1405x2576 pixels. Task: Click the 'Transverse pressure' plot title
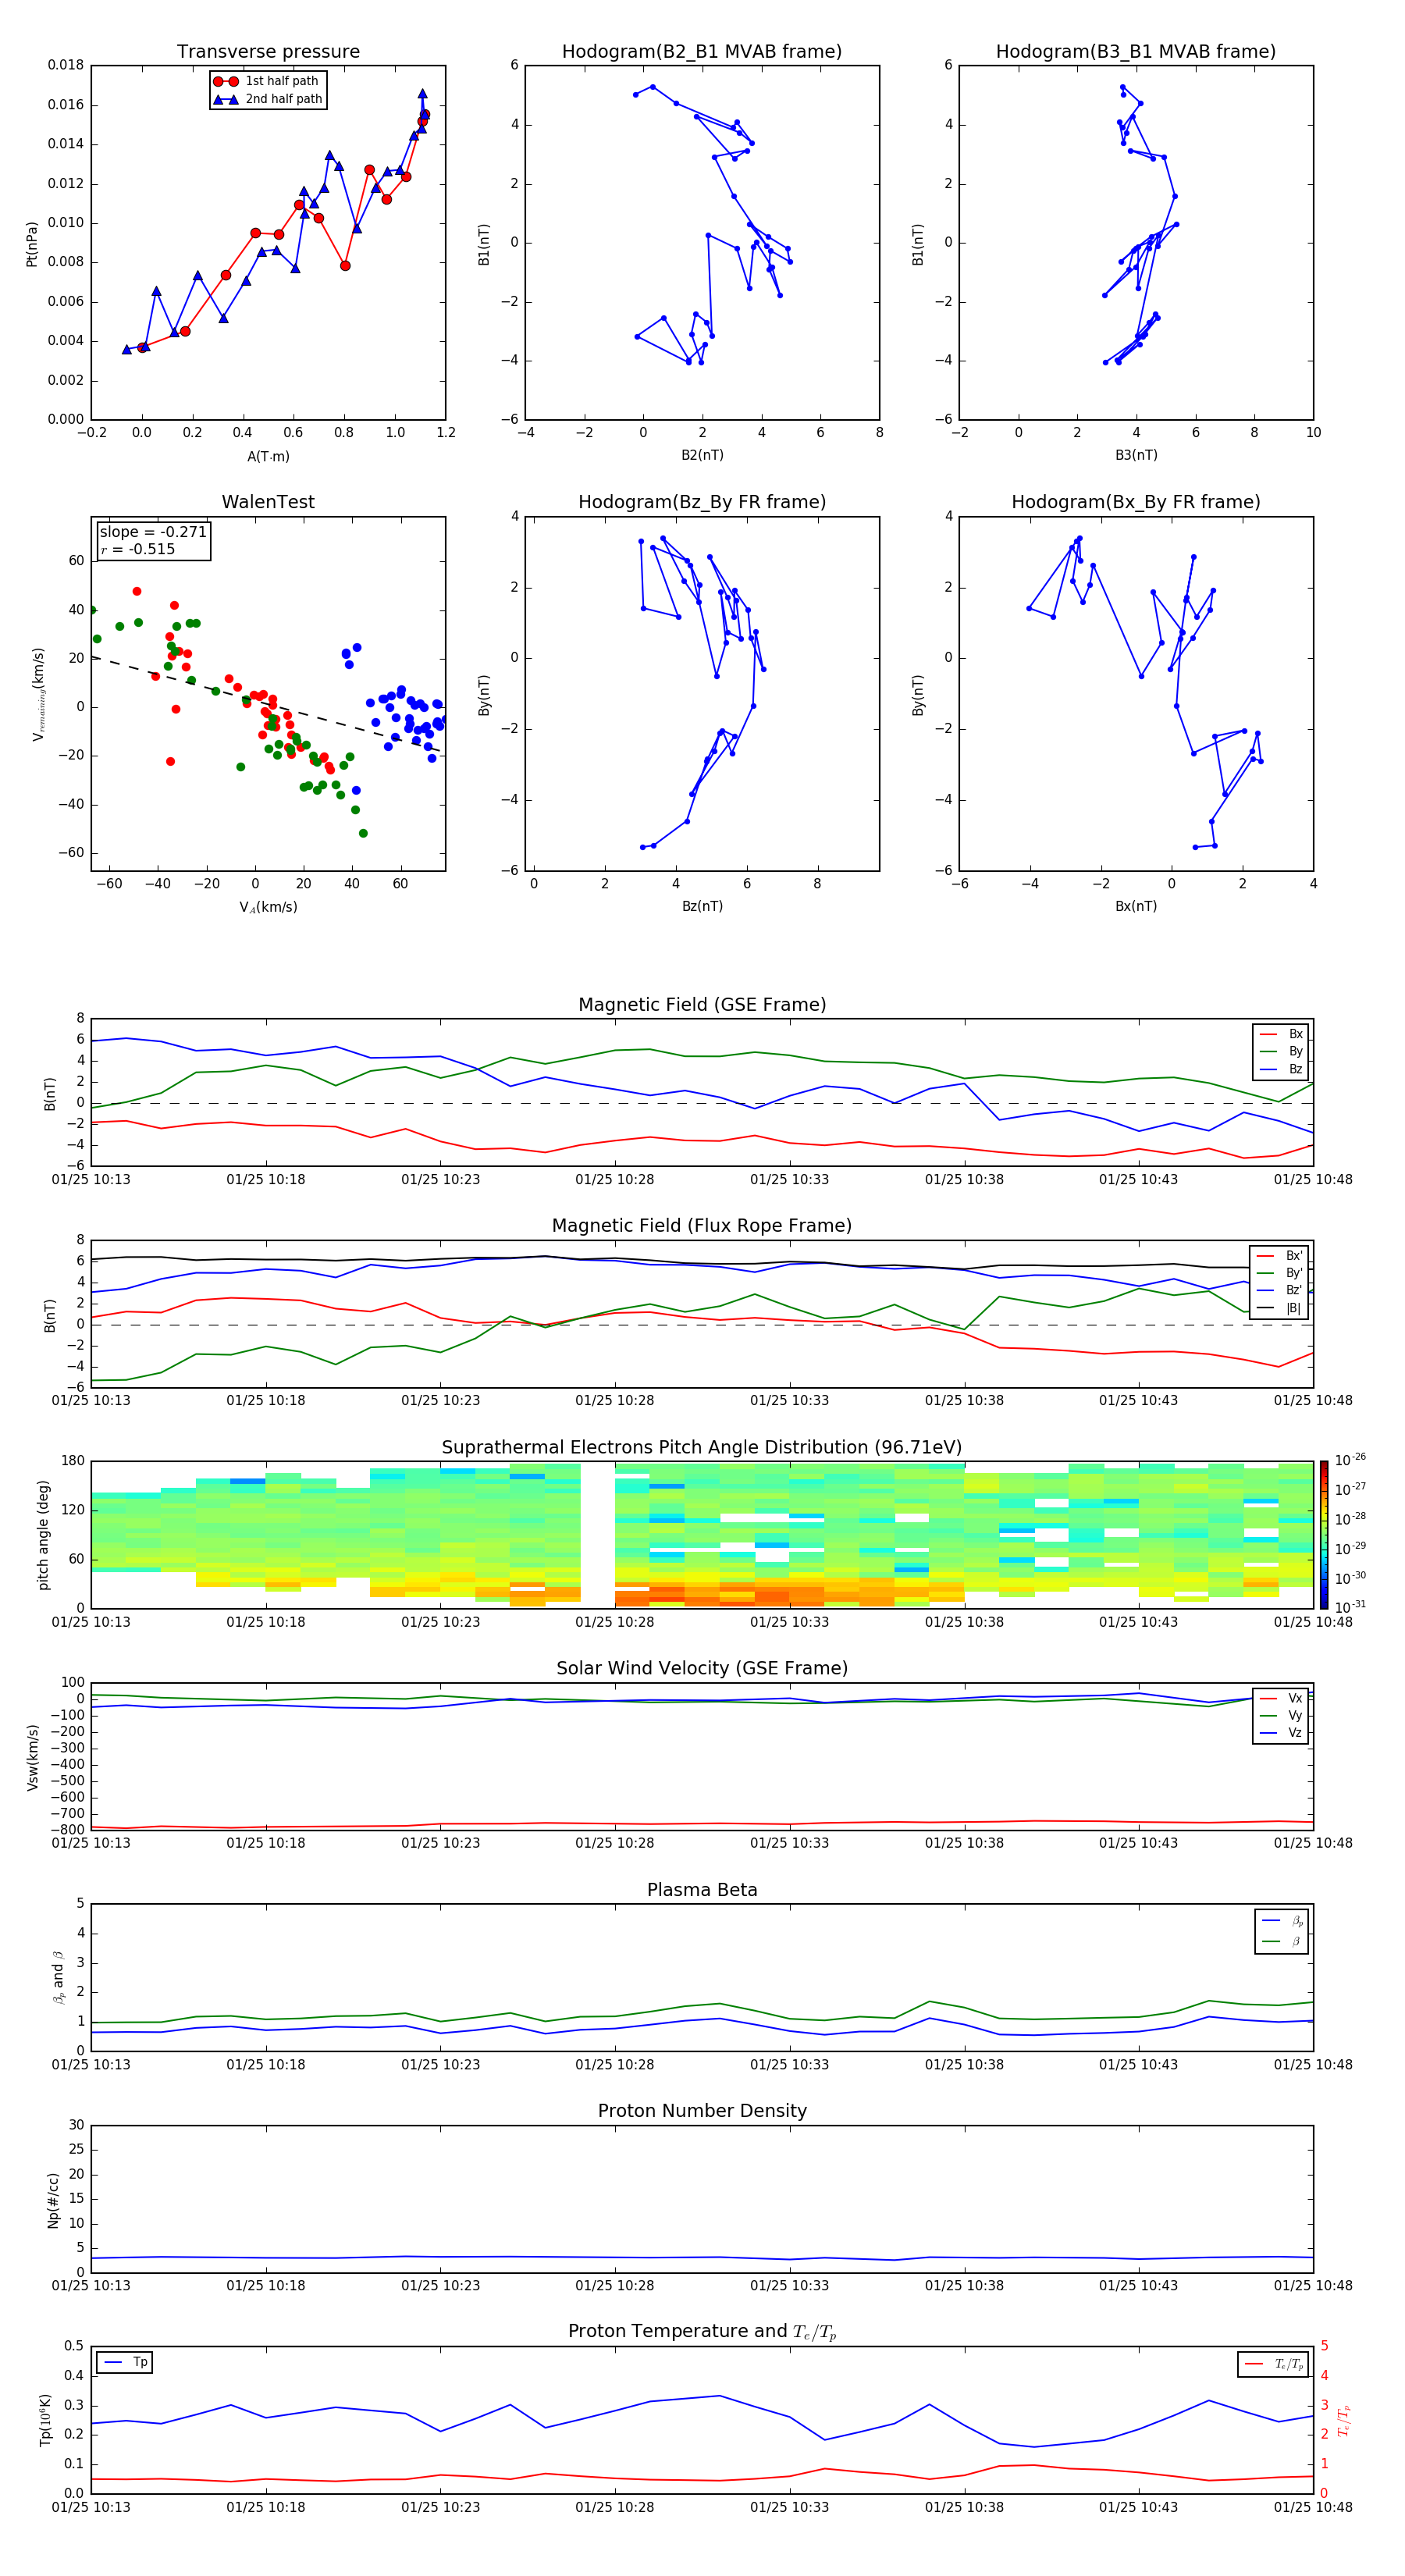(268, 52)
